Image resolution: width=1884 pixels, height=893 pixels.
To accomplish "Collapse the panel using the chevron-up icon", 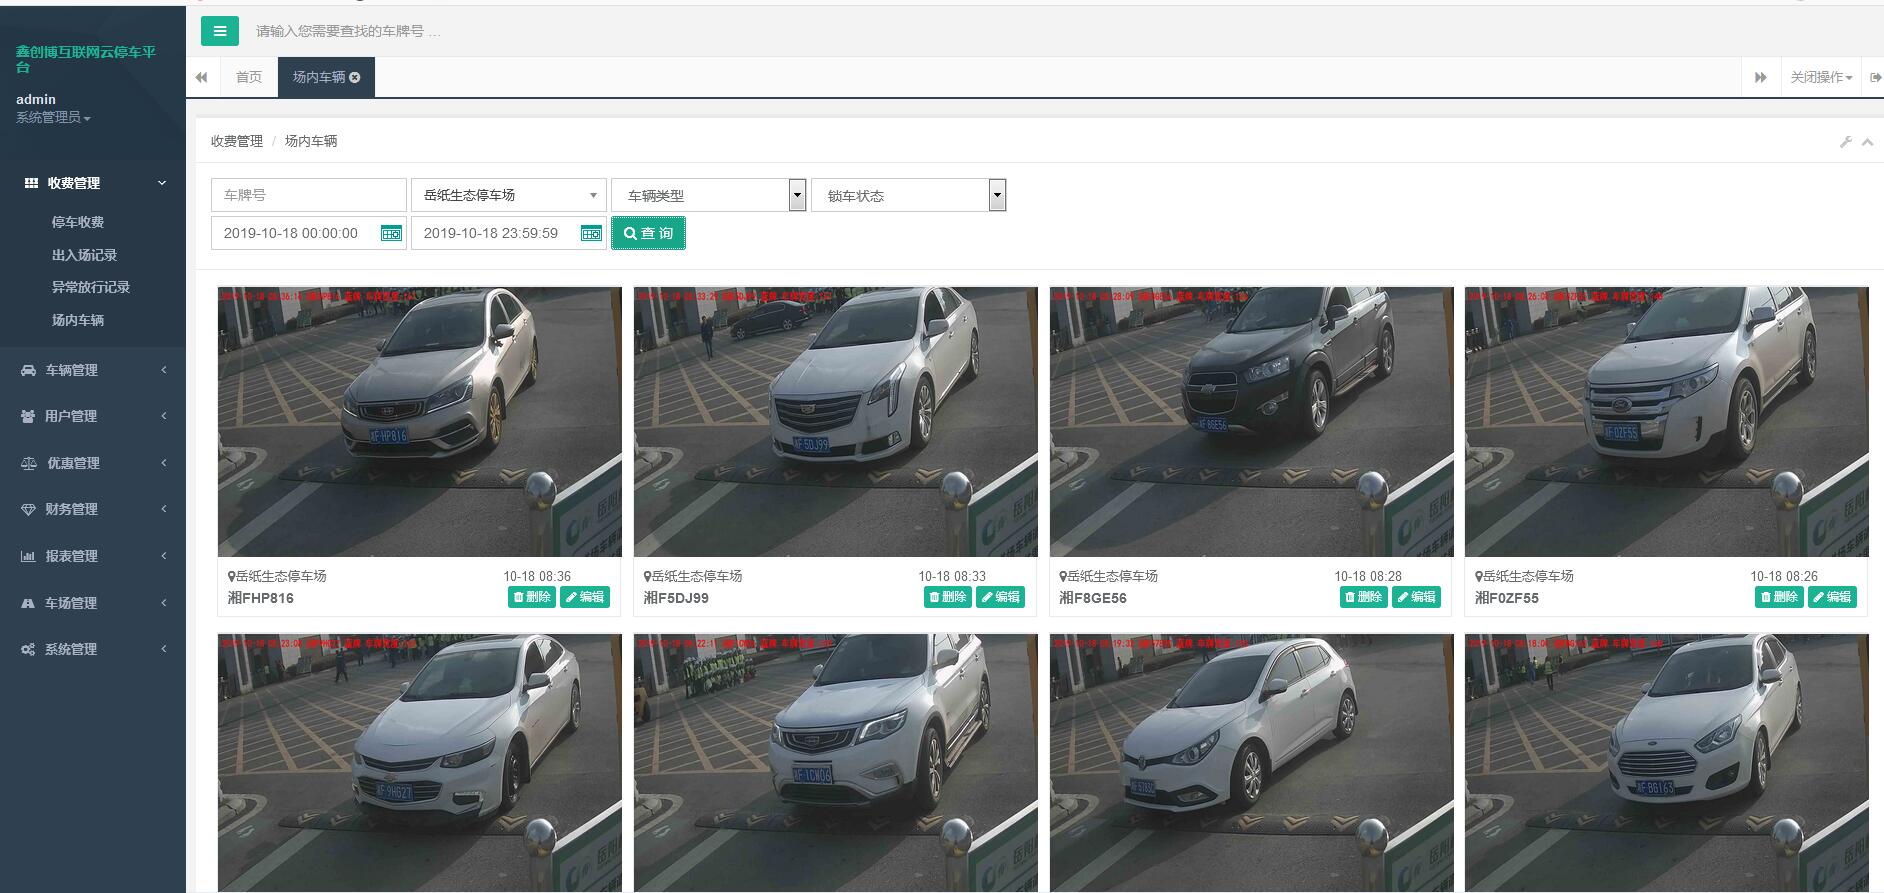I will pyautogui.click(x=1867, y=142).
